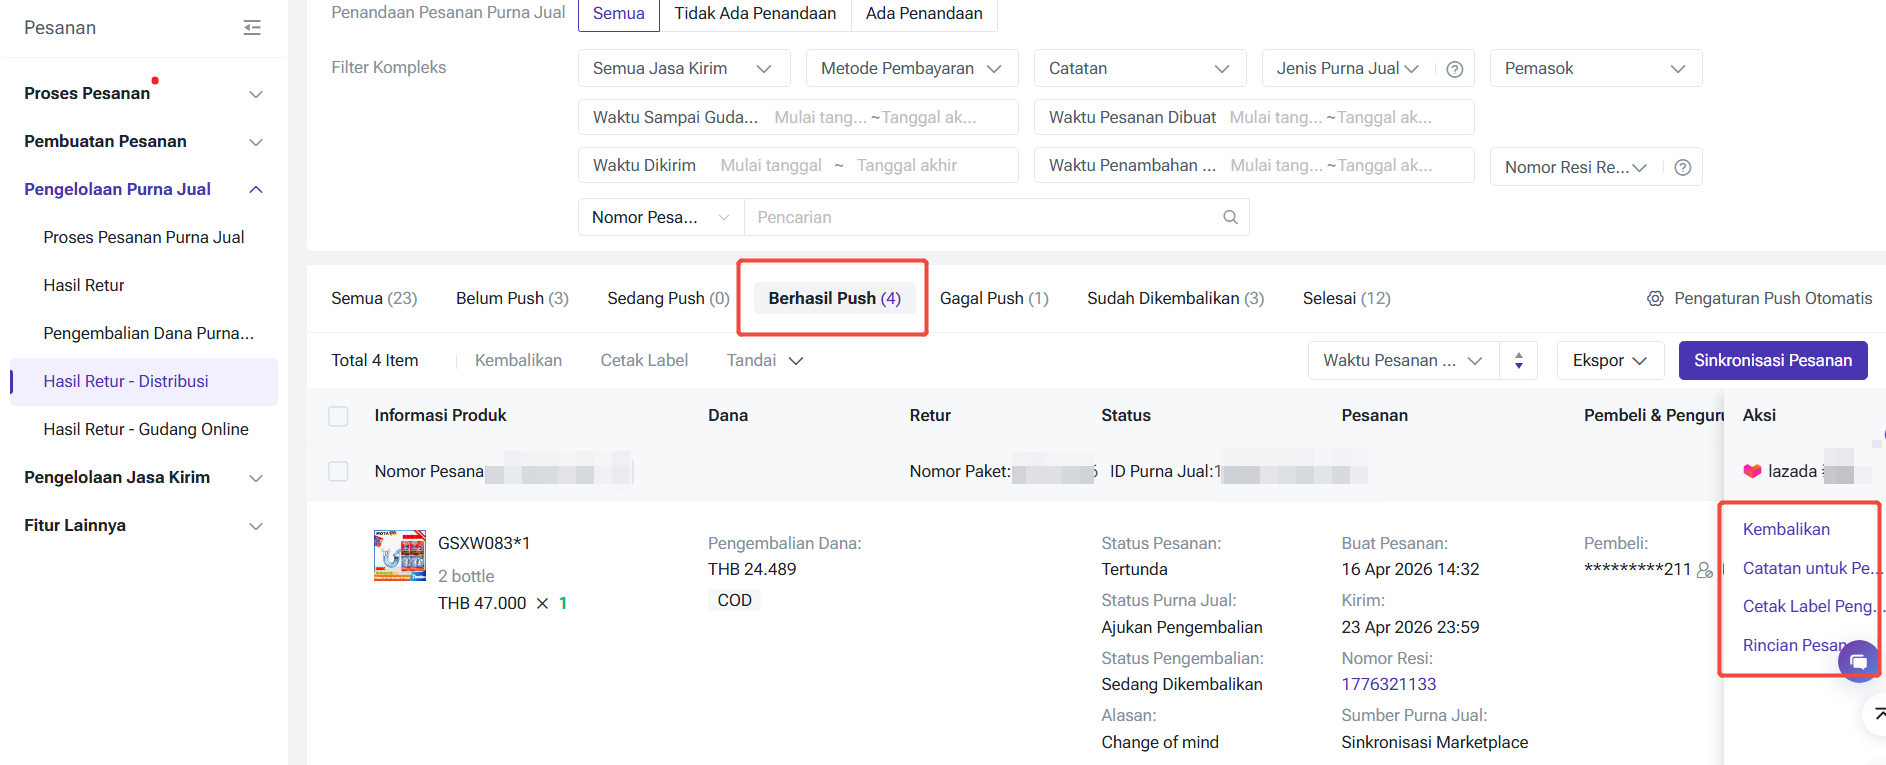This screenshot has width=1886, height=765.
Task: Click the GSXW083 product thumbnail image
Action: coord(400,555)
